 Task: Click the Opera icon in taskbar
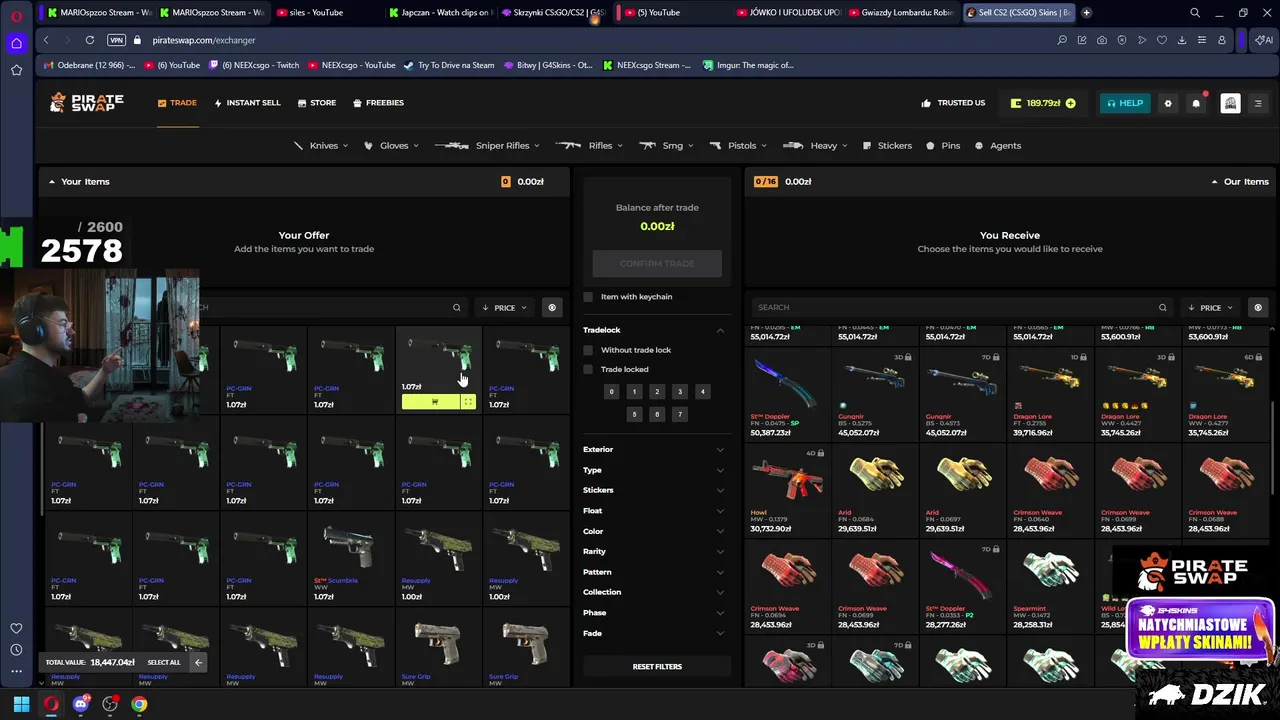tap(51, 704)
